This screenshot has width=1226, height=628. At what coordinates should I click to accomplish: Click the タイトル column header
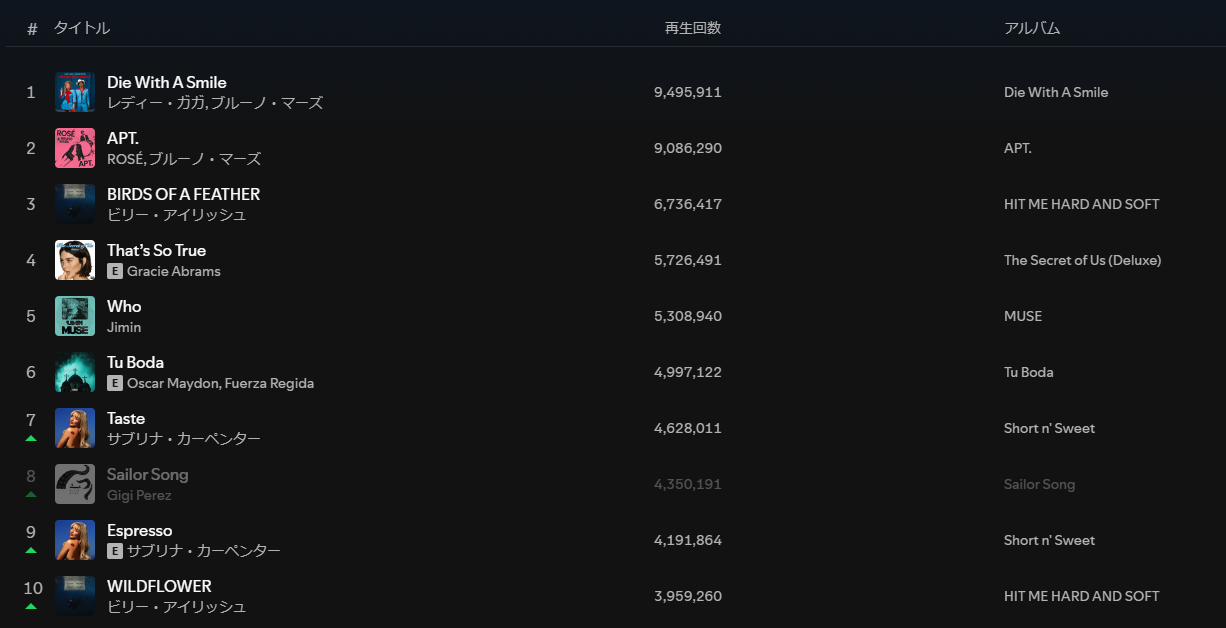click(82, 28)
